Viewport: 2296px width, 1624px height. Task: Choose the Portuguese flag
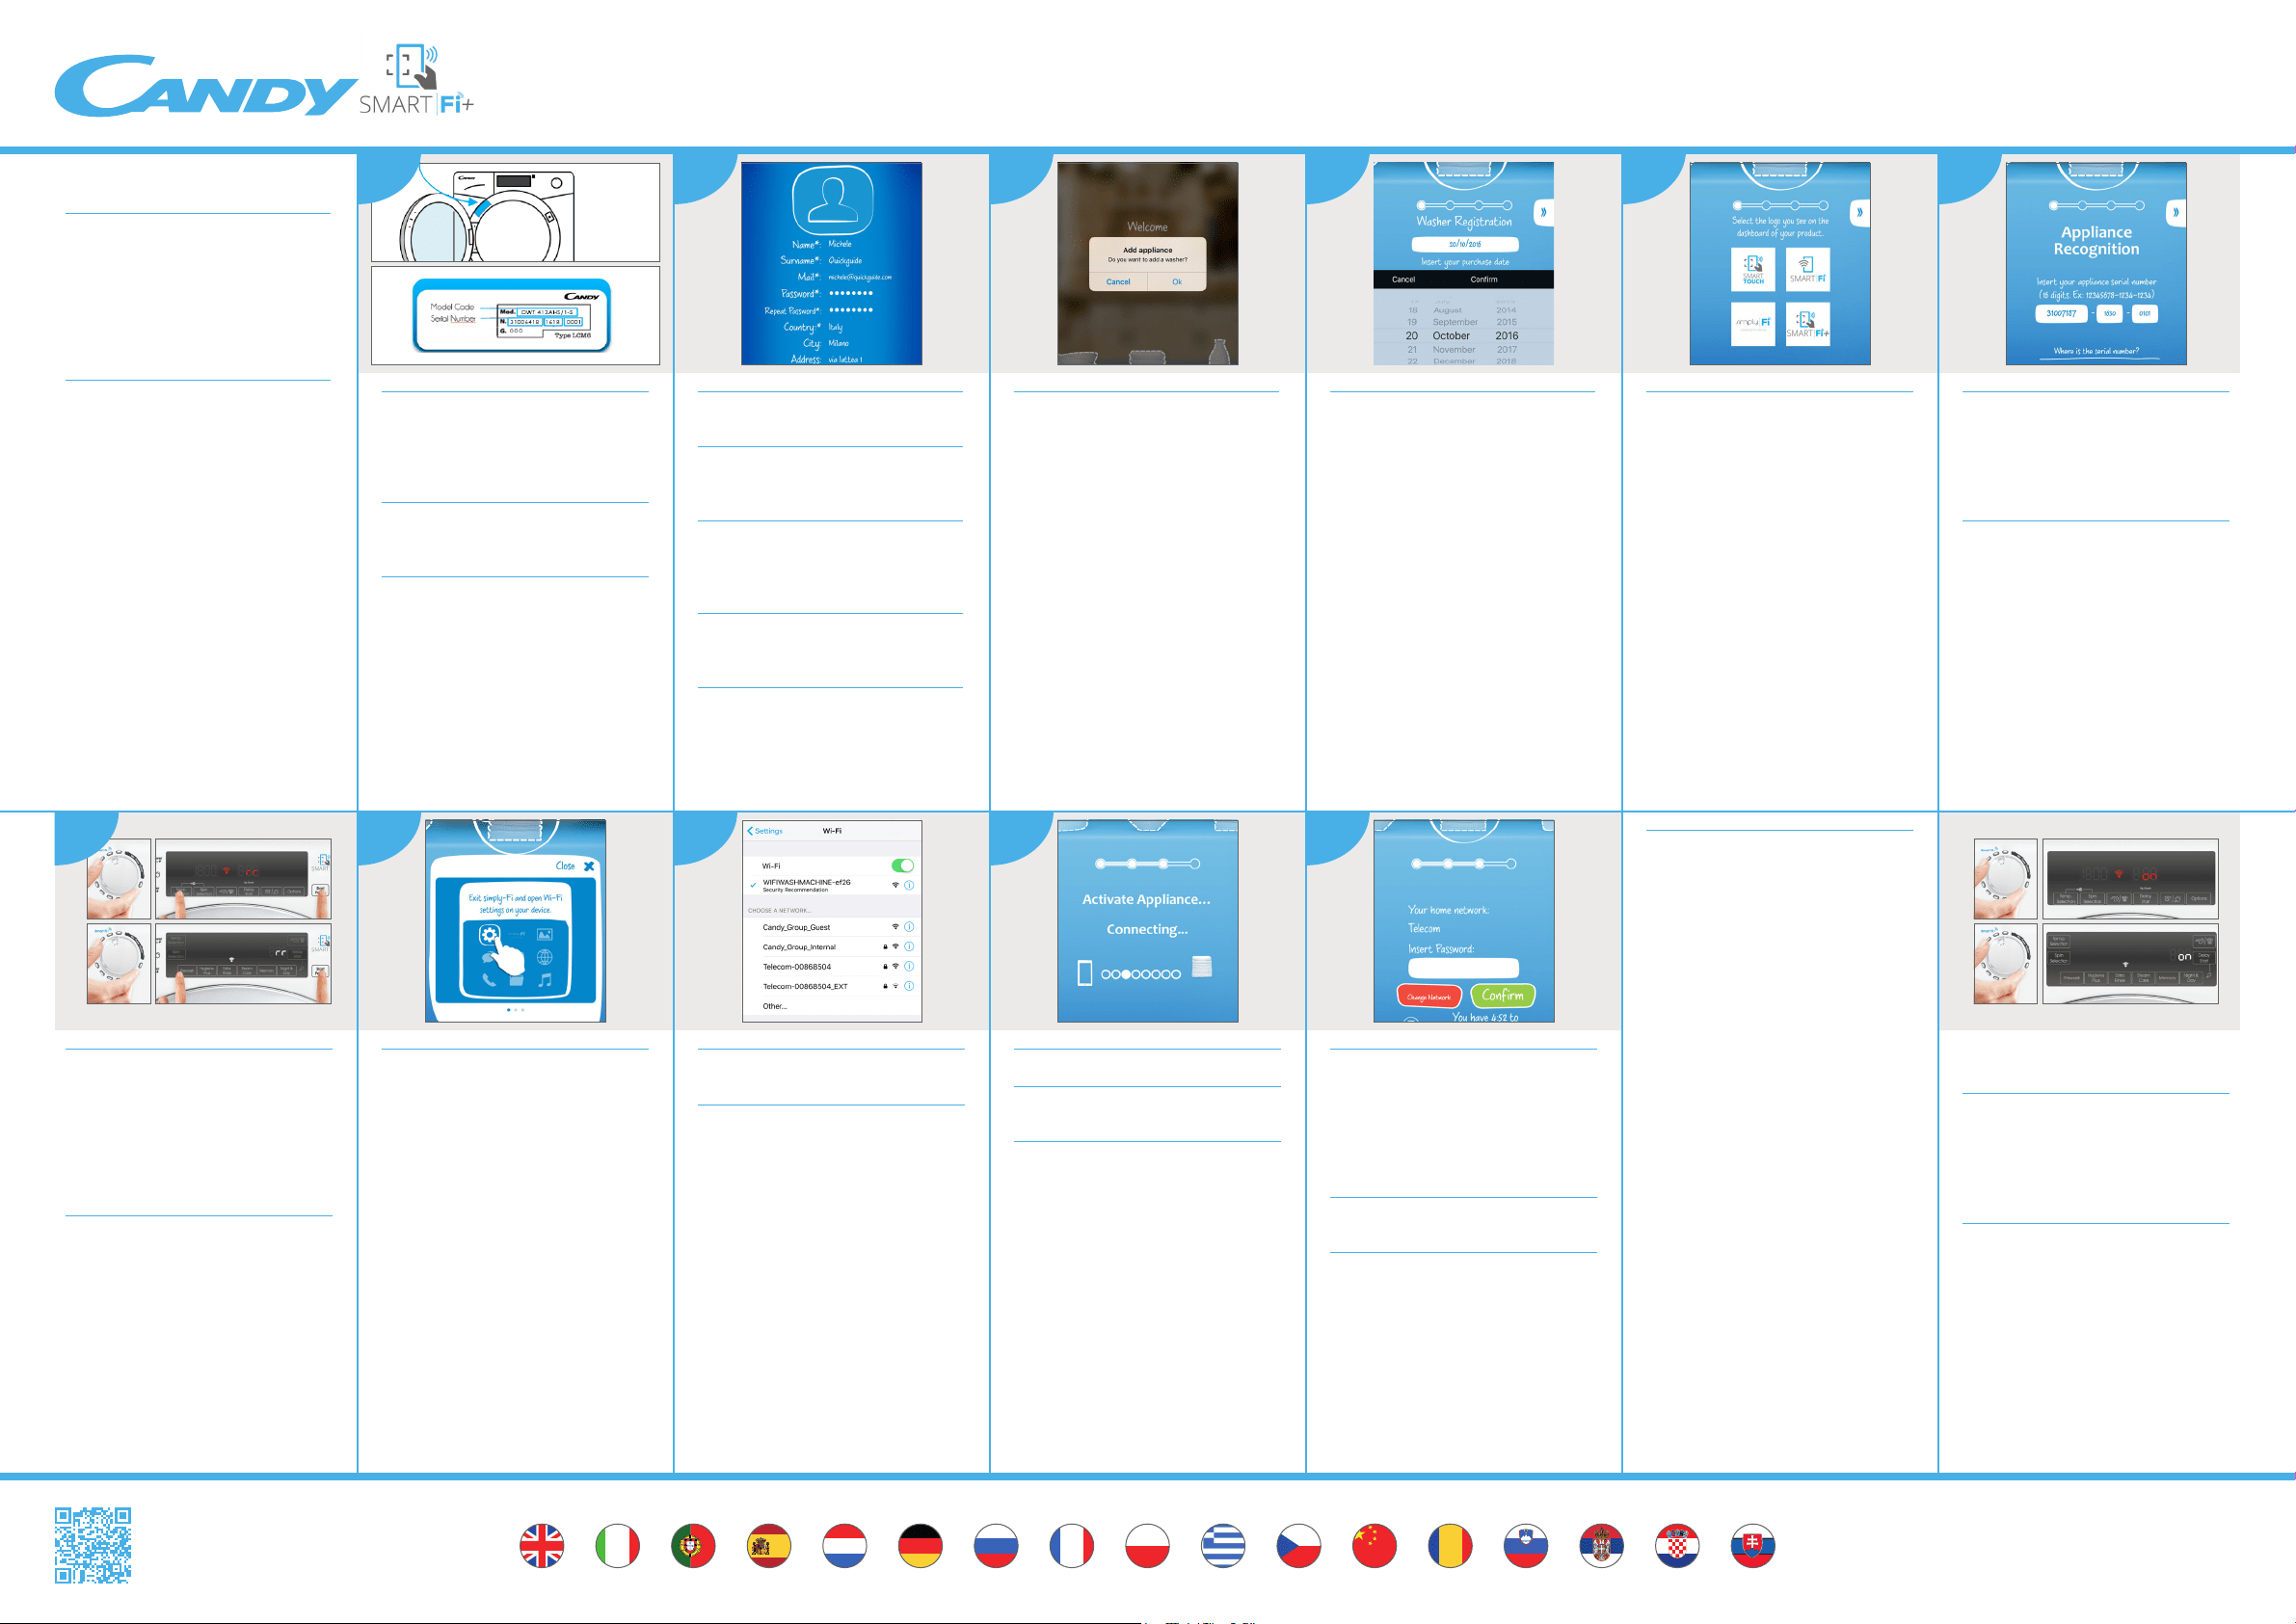(693, 1545)
